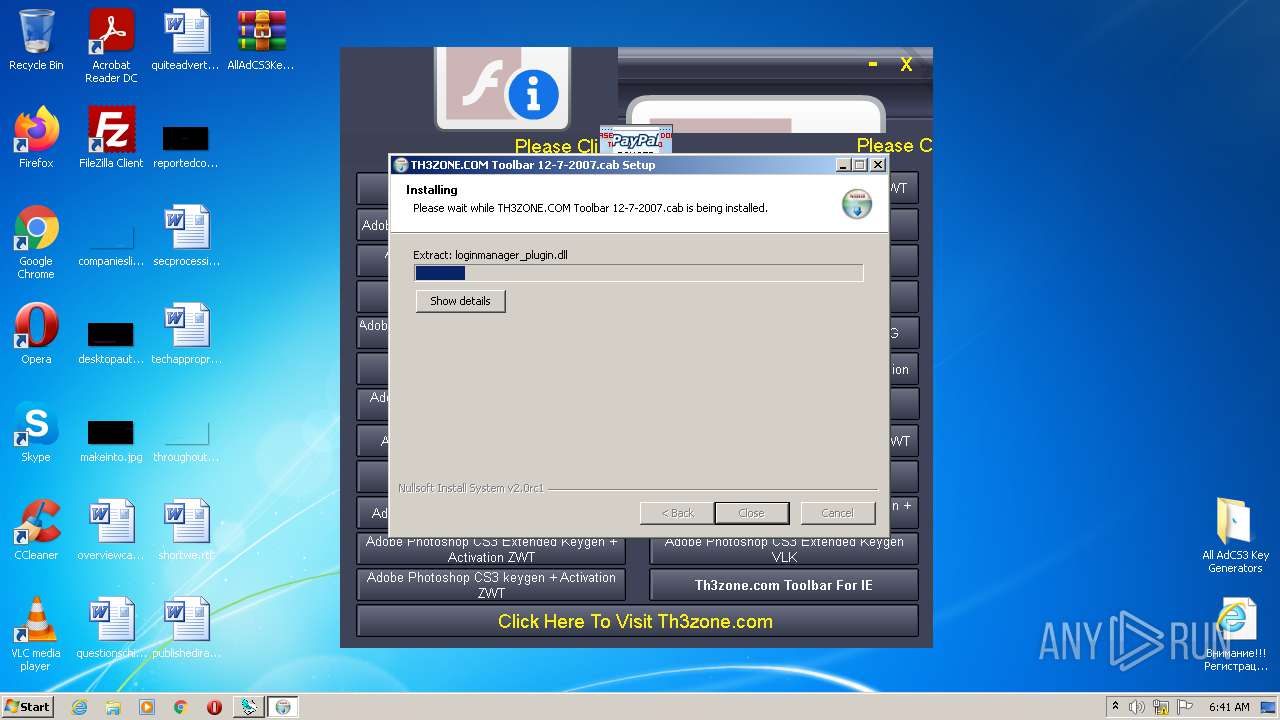Click the 6:41 AM system clock
The height and width of the screenshot is (720, 1280).
tap(1229, 707)
